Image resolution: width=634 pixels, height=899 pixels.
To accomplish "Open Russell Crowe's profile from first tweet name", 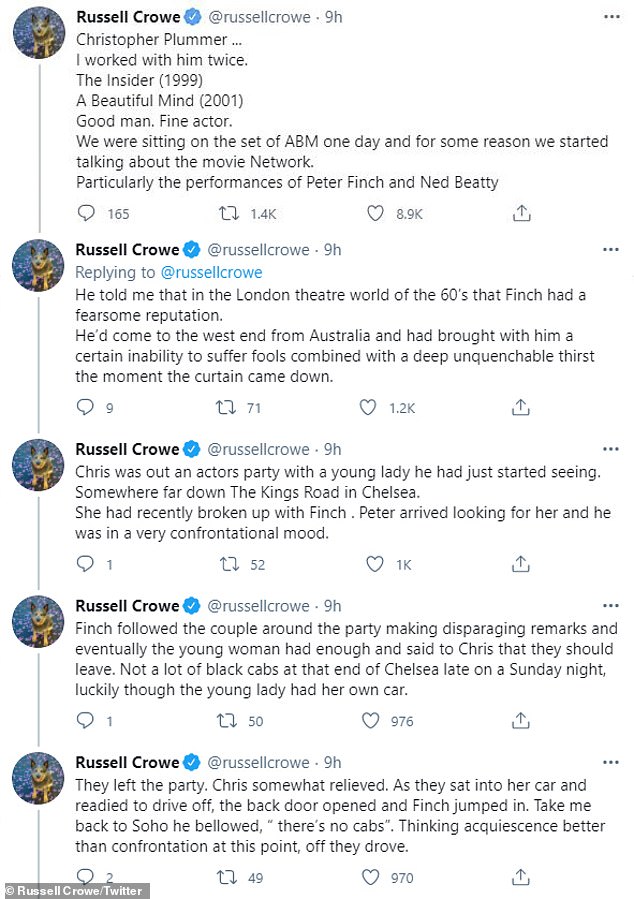I will coord(127,18).
